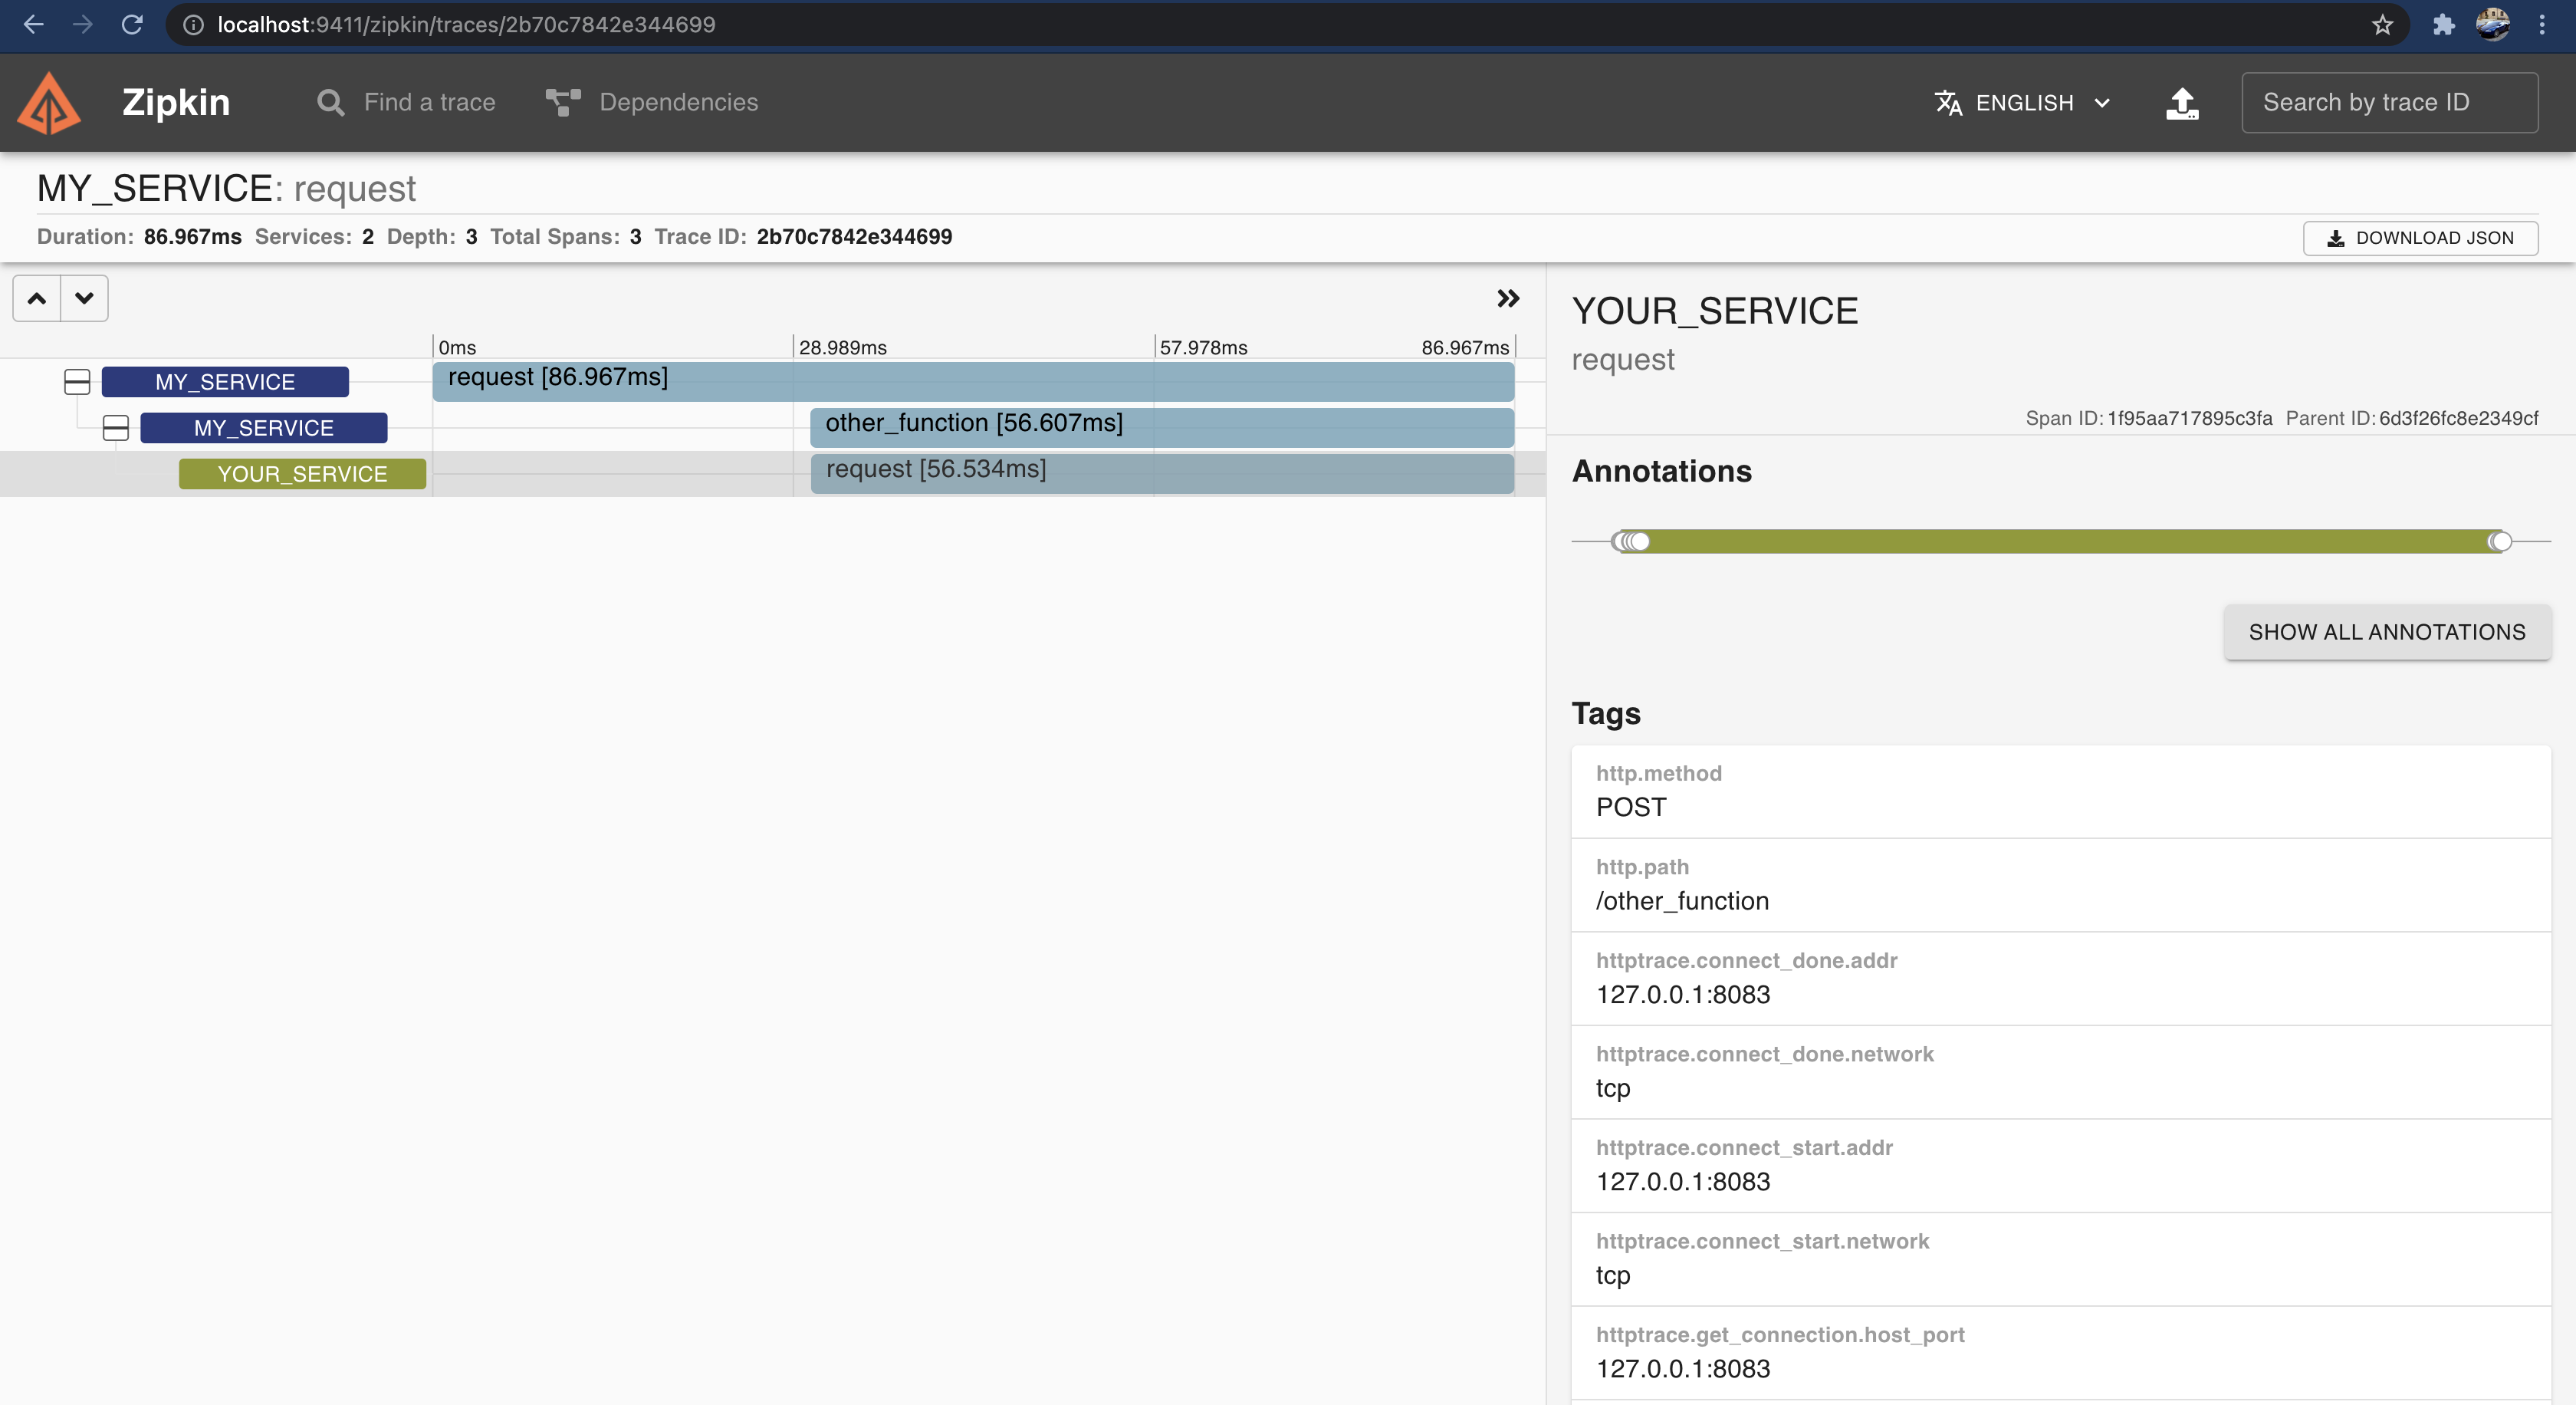The height and width of the screenshot is (1405, 2576).
Task: Click the DOWNLOAD JSON button
Action: 2419,238
